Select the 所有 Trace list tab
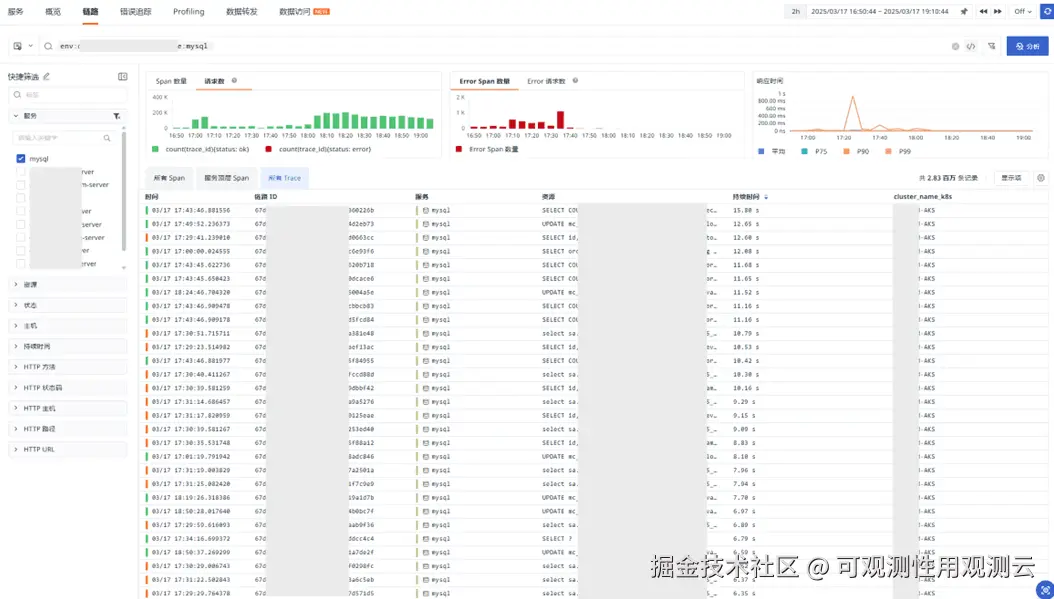This screenshot has height=599, width=1054. (x=284, y=178)
